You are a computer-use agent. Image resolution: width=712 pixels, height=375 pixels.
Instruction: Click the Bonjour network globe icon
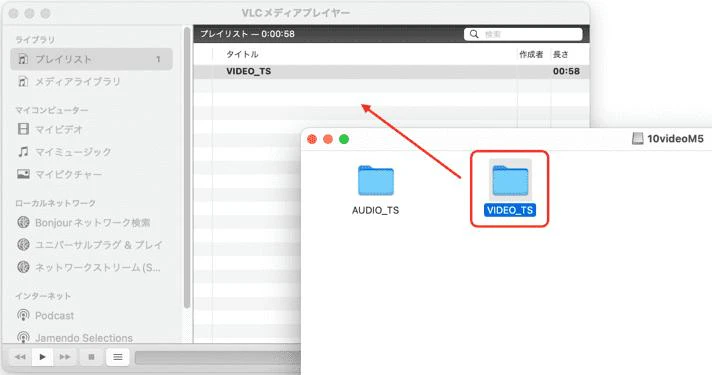pyautogui.click(x=23, y=222)
